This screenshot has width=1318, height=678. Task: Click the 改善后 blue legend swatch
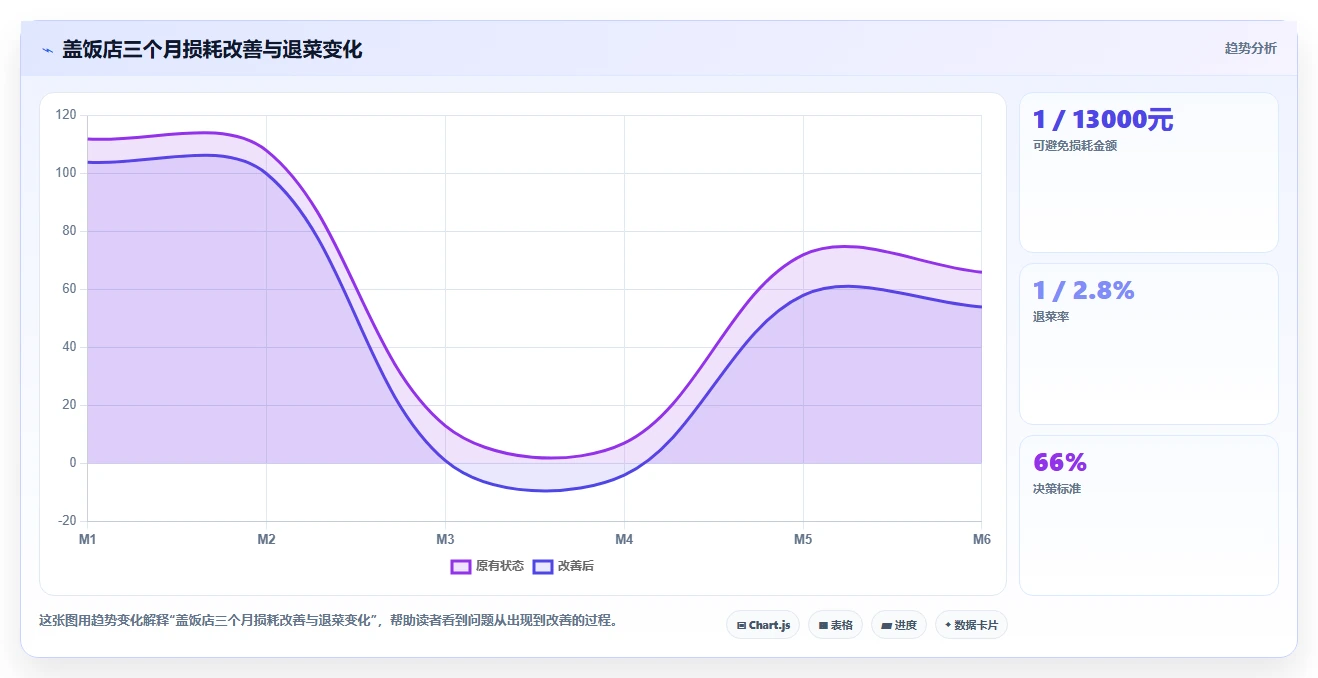tap(542, 566)
